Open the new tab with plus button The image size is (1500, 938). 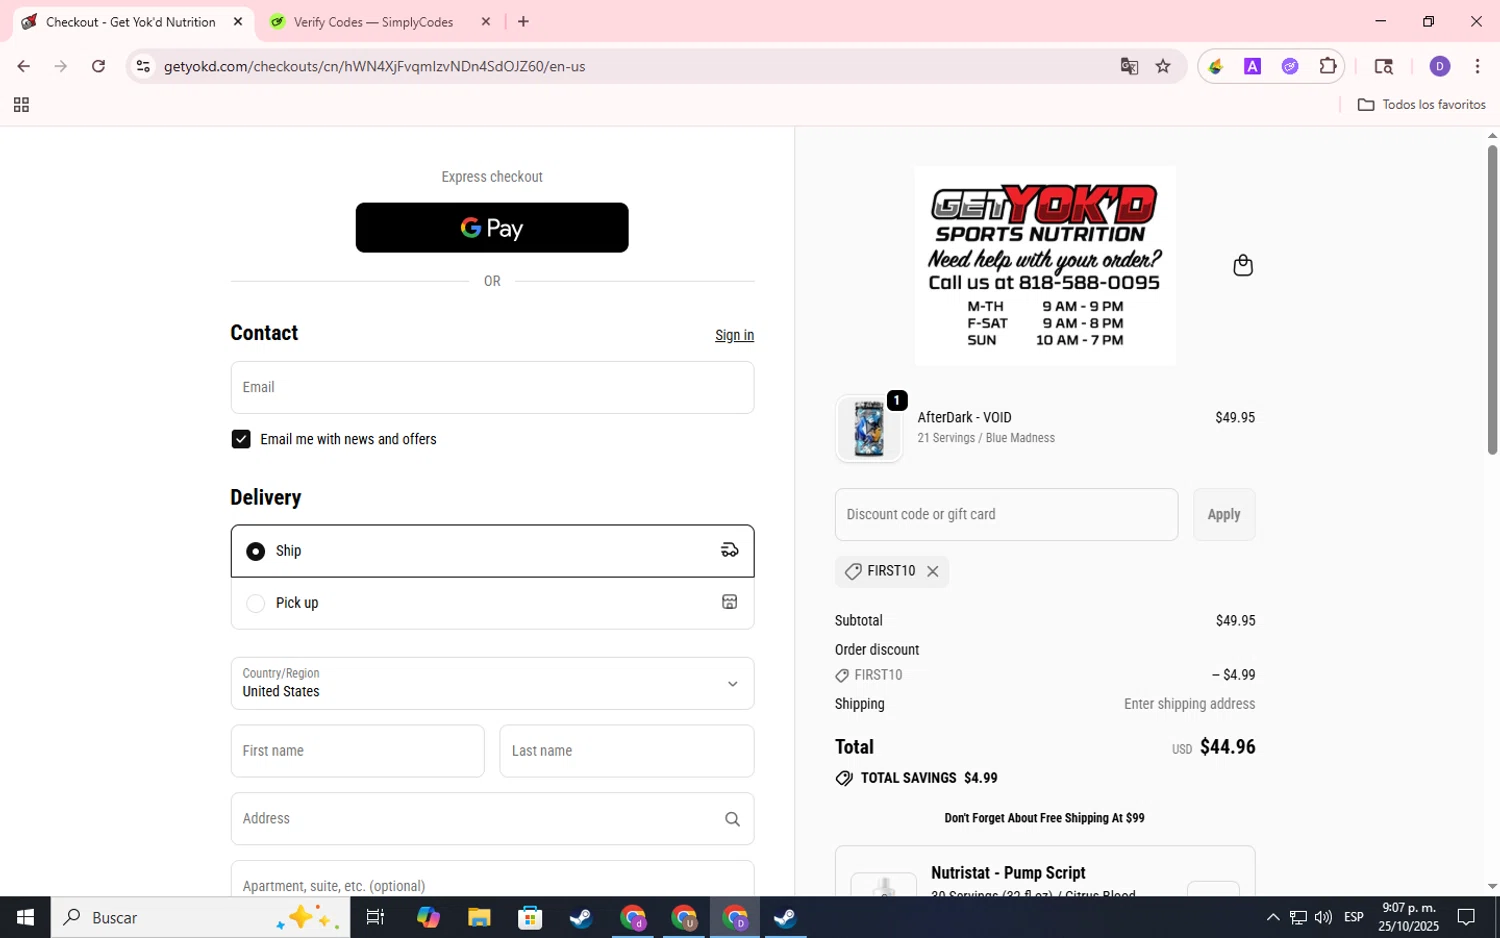(x=523, y=21)
